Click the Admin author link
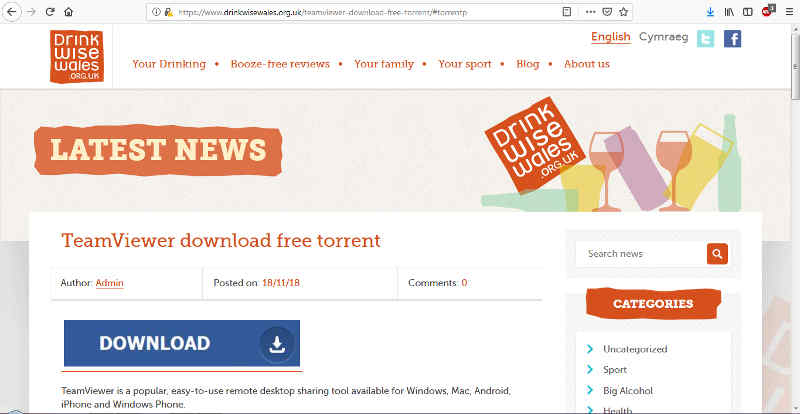800x414 pixels. 109,283
